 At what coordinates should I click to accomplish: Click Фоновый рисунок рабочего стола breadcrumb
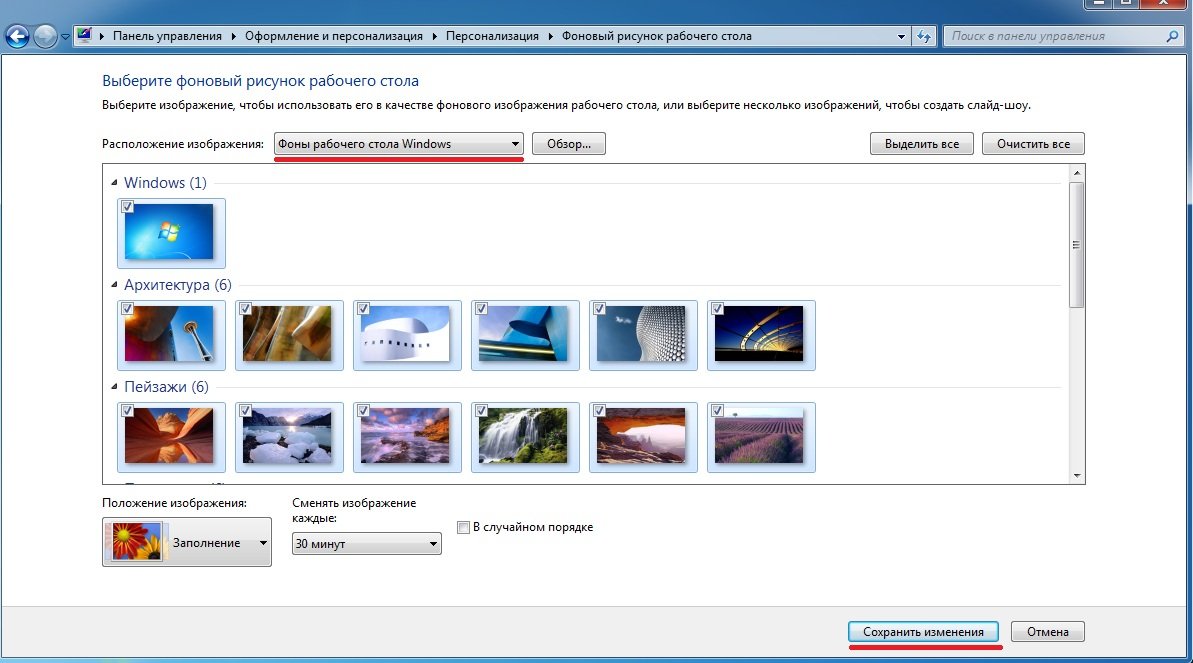click(x=657, y=36)
